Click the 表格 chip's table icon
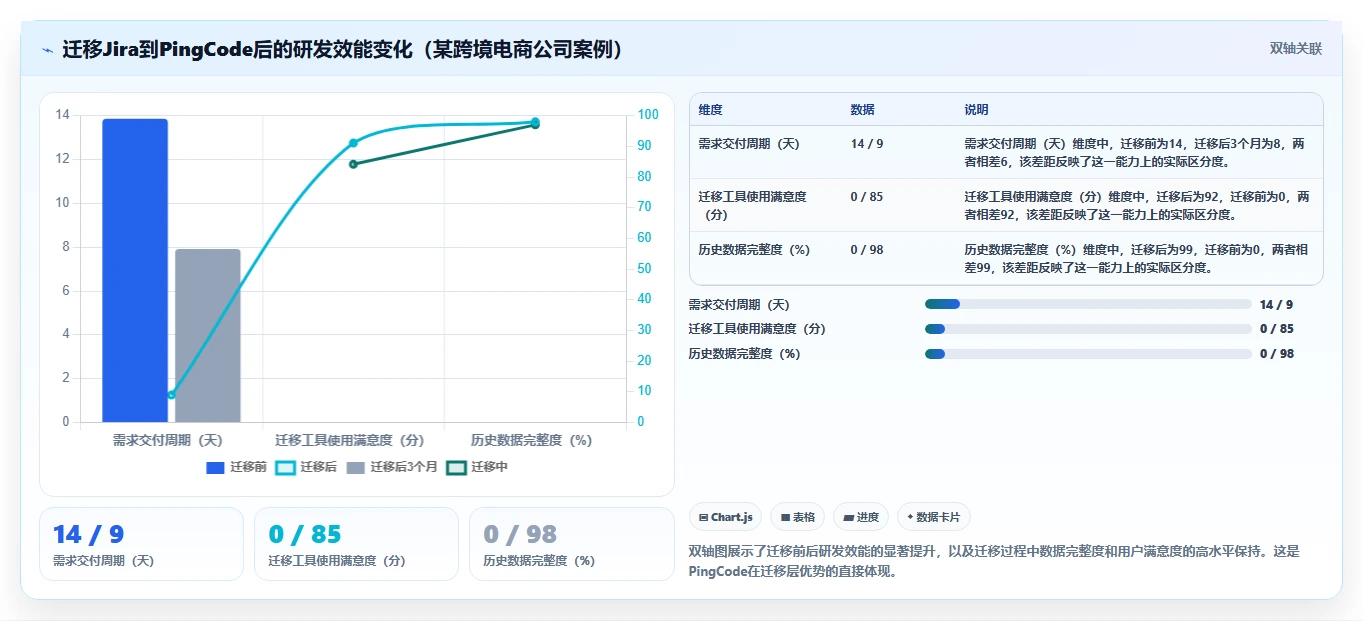The width and height of the screenshot is (1363, 621). pyautogui.click(x=786, y=517)
